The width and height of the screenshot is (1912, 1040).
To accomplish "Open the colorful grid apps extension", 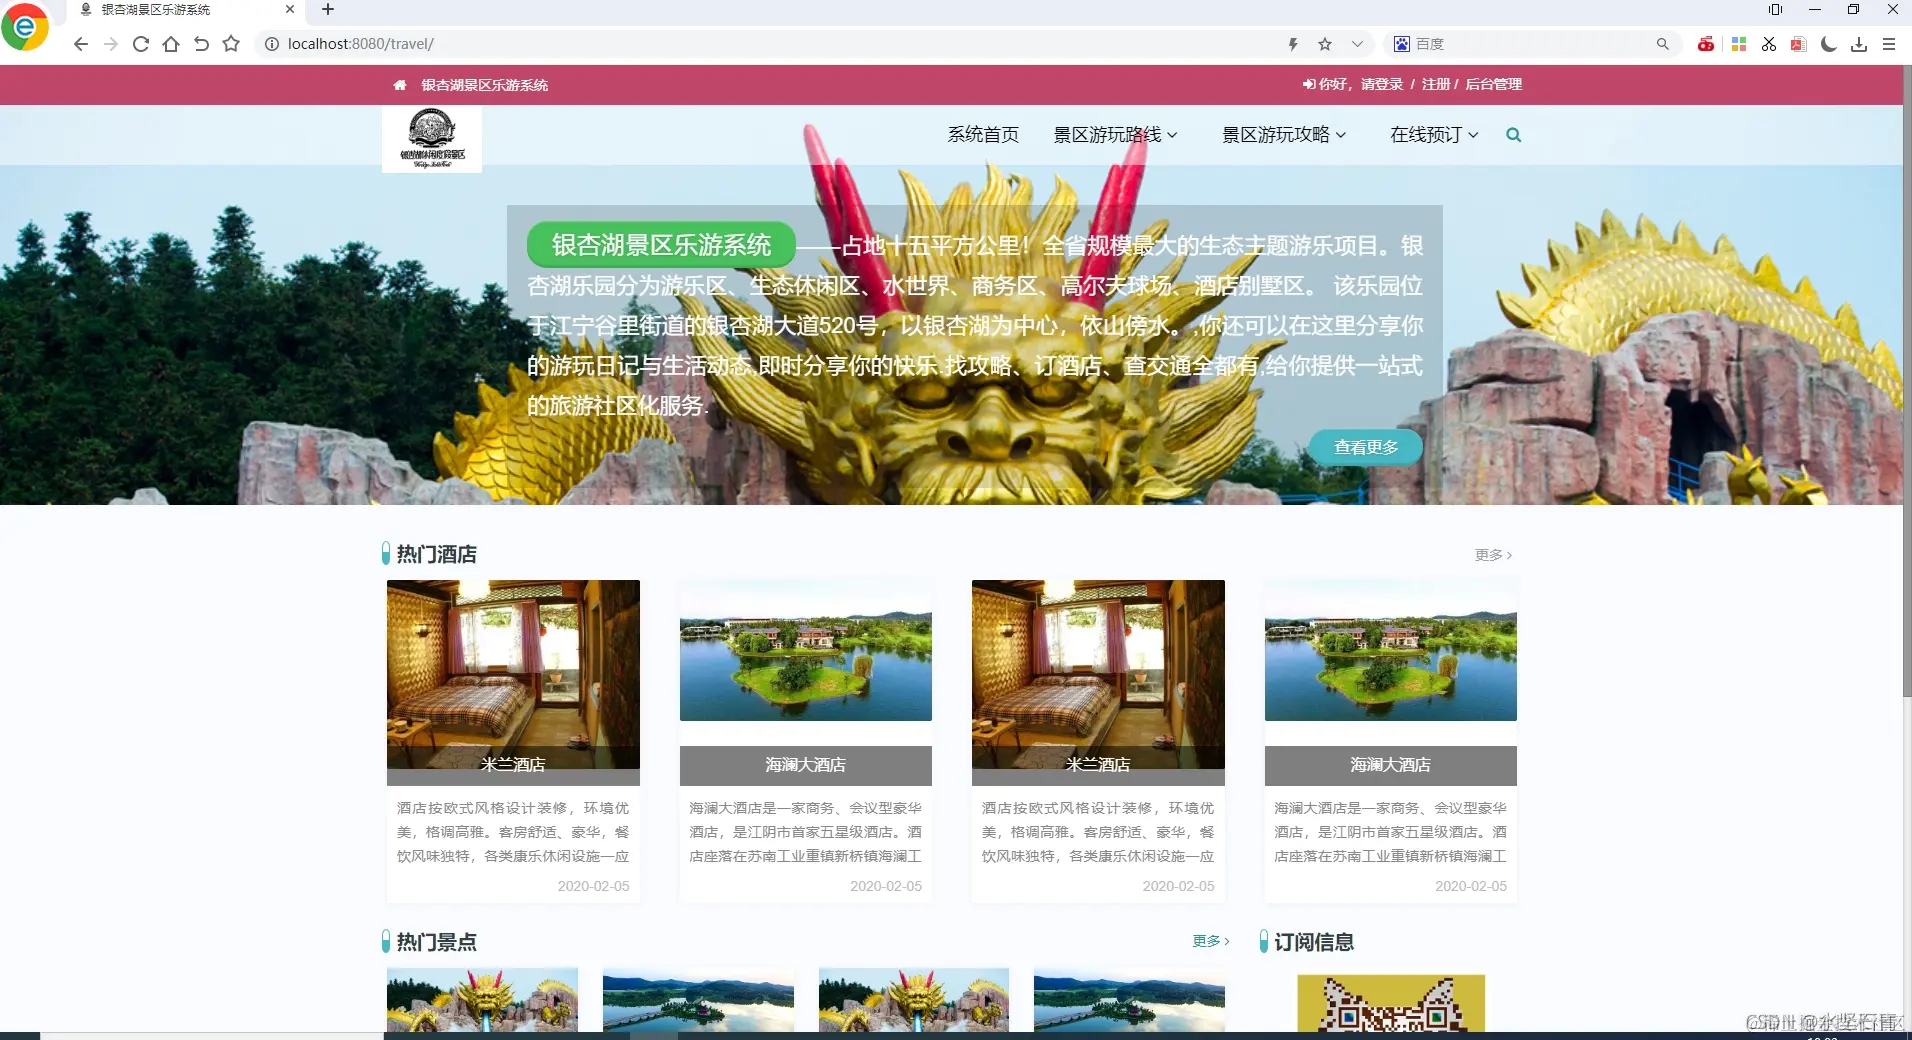I will [1739, 44].
